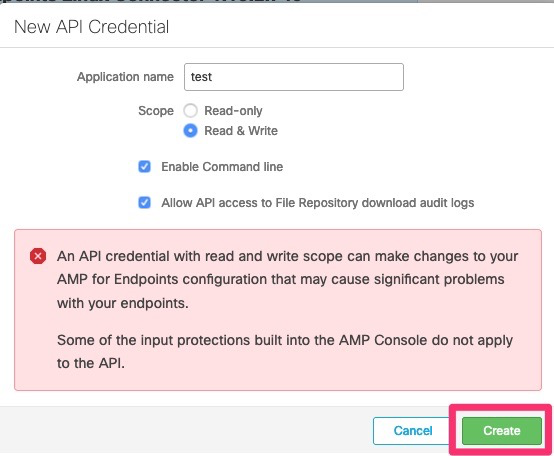The image size is (554, 456).
Task: Select the Read-only scope radio button
Action: pyautogui.click(x=190, y=111)
